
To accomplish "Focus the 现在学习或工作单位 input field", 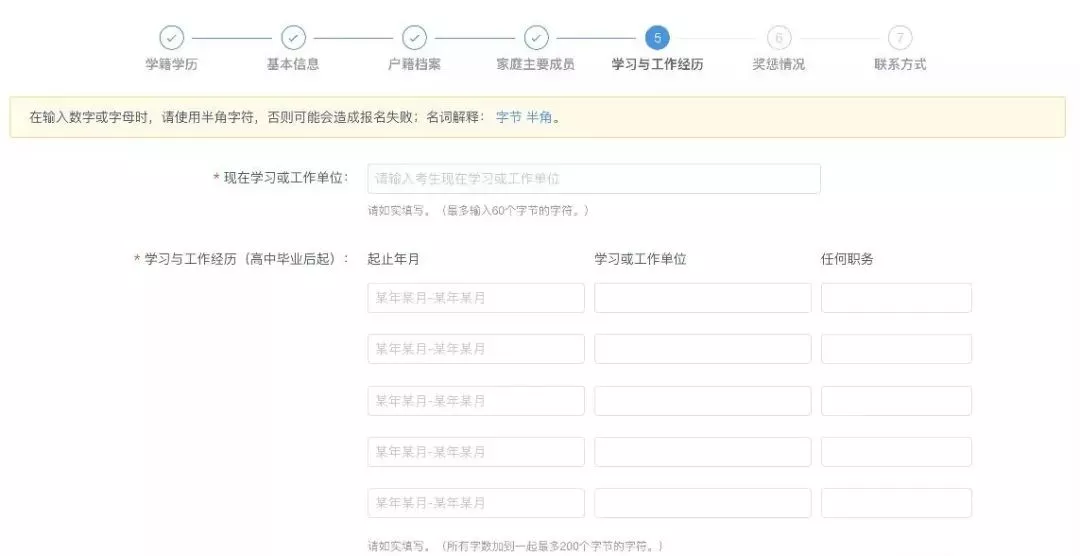I will click(x=594, y=179).
